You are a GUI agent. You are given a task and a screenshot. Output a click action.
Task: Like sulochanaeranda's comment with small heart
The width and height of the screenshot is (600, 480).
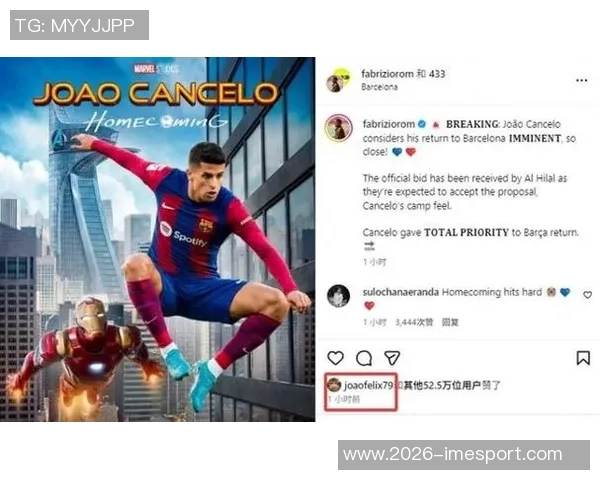[x=587, y=295]
